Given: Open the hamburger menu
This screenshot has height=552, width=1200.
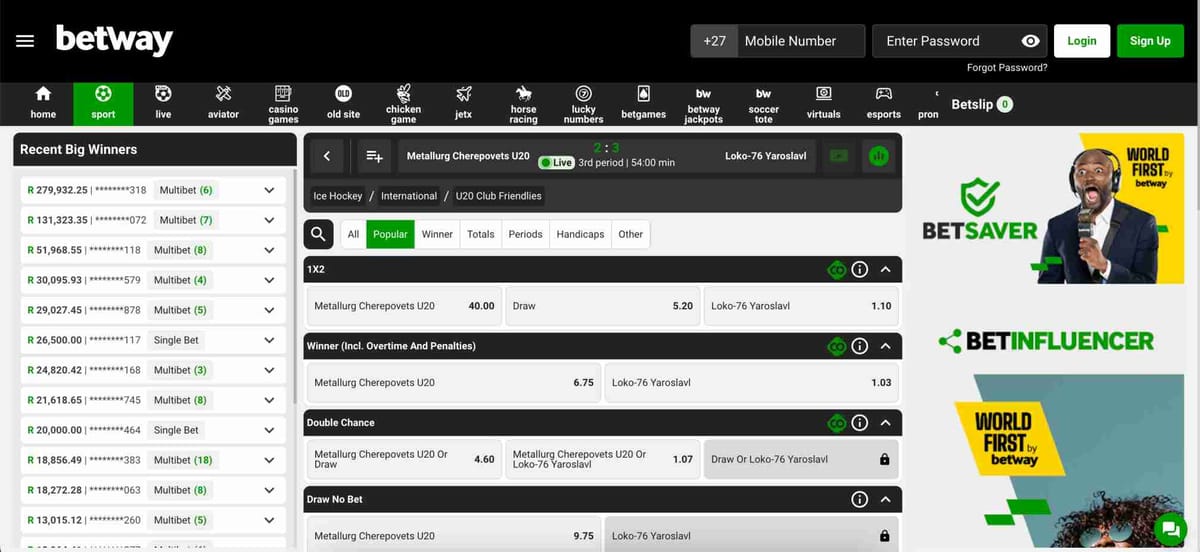Looking at the screenshot, I should click(25, 41).
